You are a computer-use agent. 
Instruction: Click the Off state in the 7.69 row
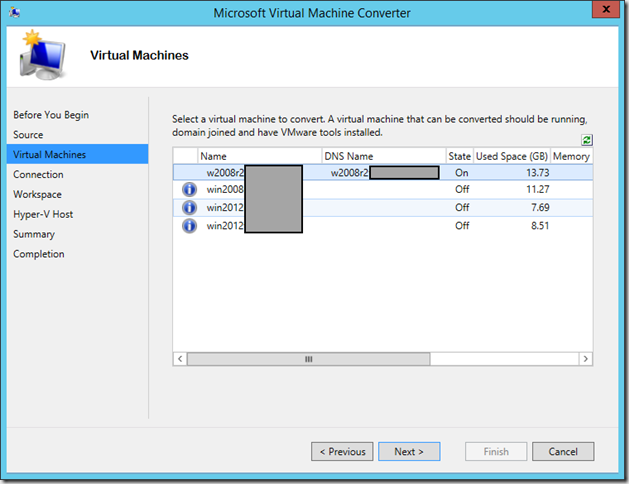coord(462,207)
